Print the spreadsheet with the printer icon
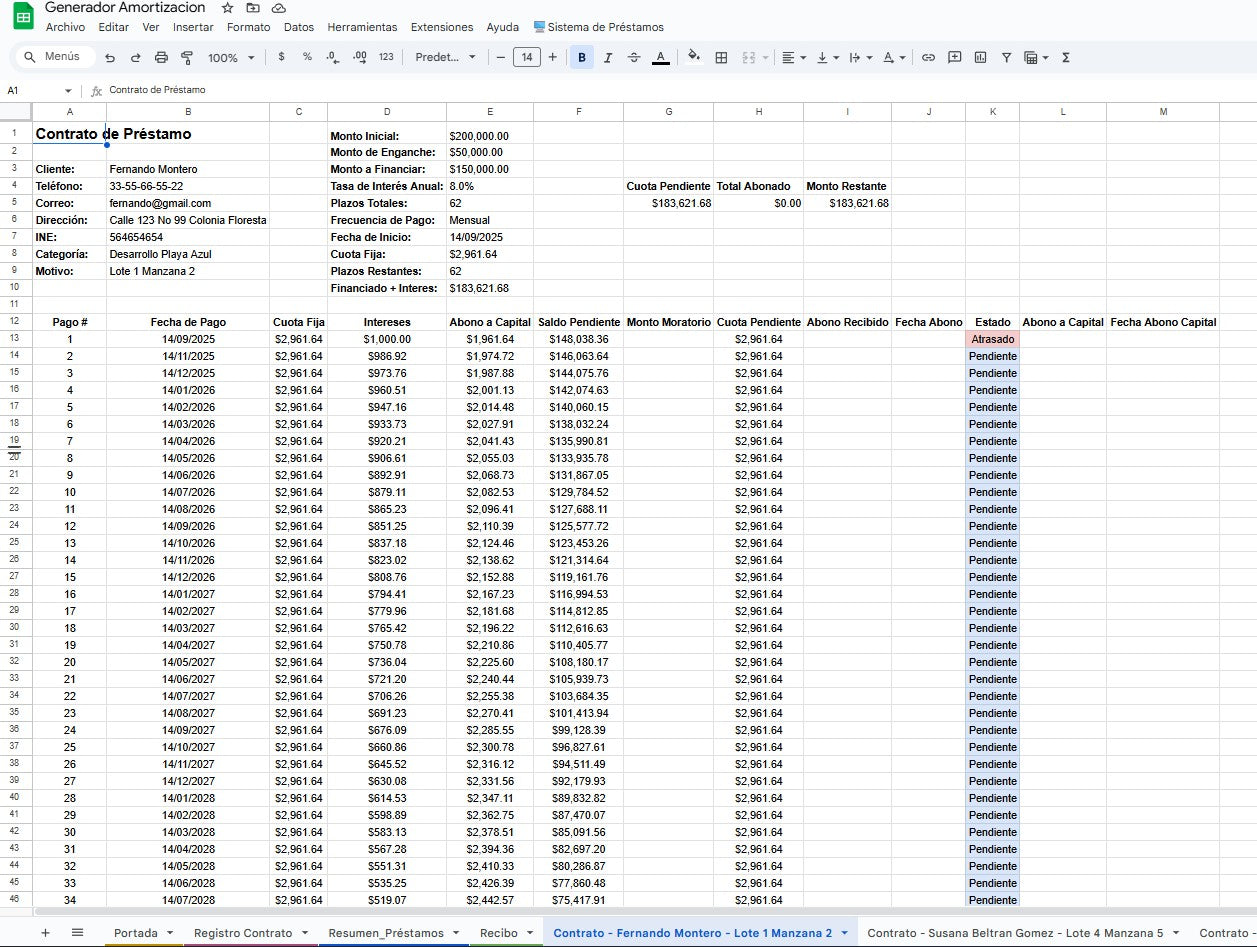 pos(160,57)
